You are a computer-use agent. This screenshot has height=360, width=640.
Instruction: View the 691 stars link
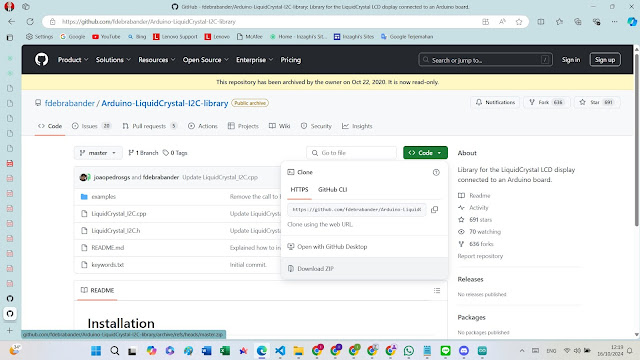click(475, 220)
